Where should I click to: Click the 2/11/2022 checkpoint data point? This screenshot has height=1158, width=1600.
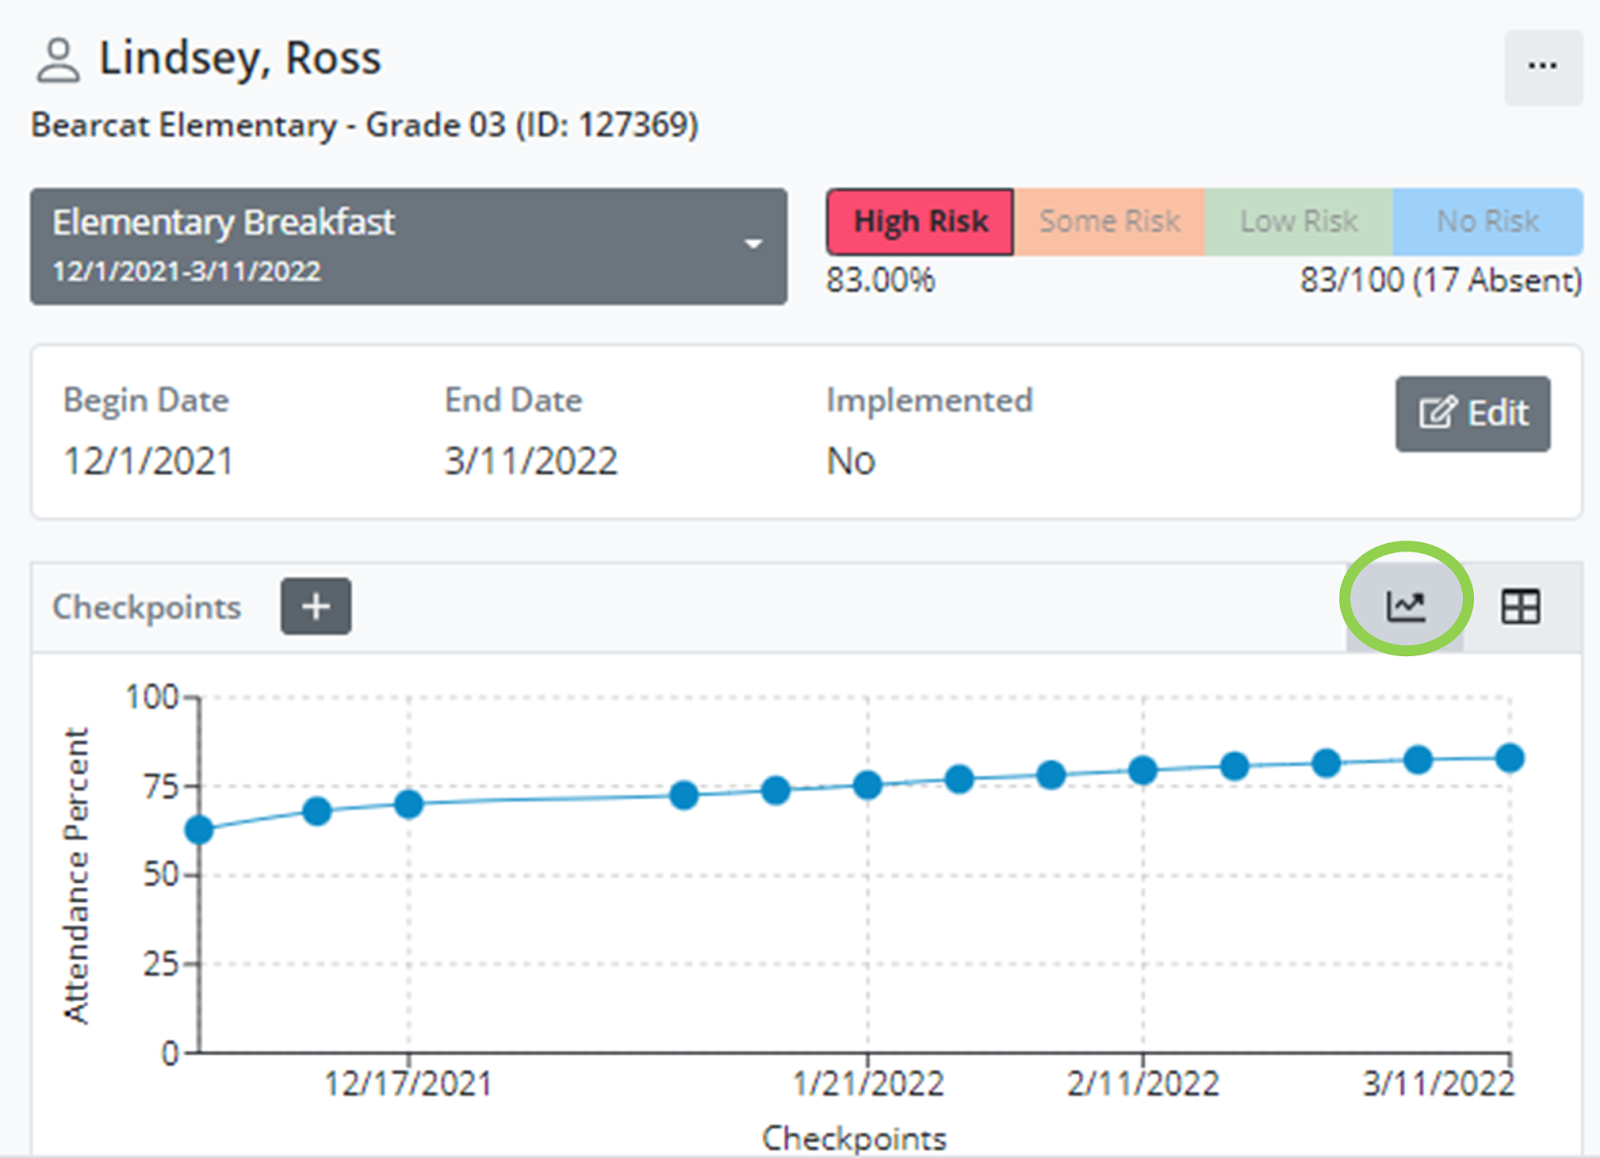point(1143,770)
